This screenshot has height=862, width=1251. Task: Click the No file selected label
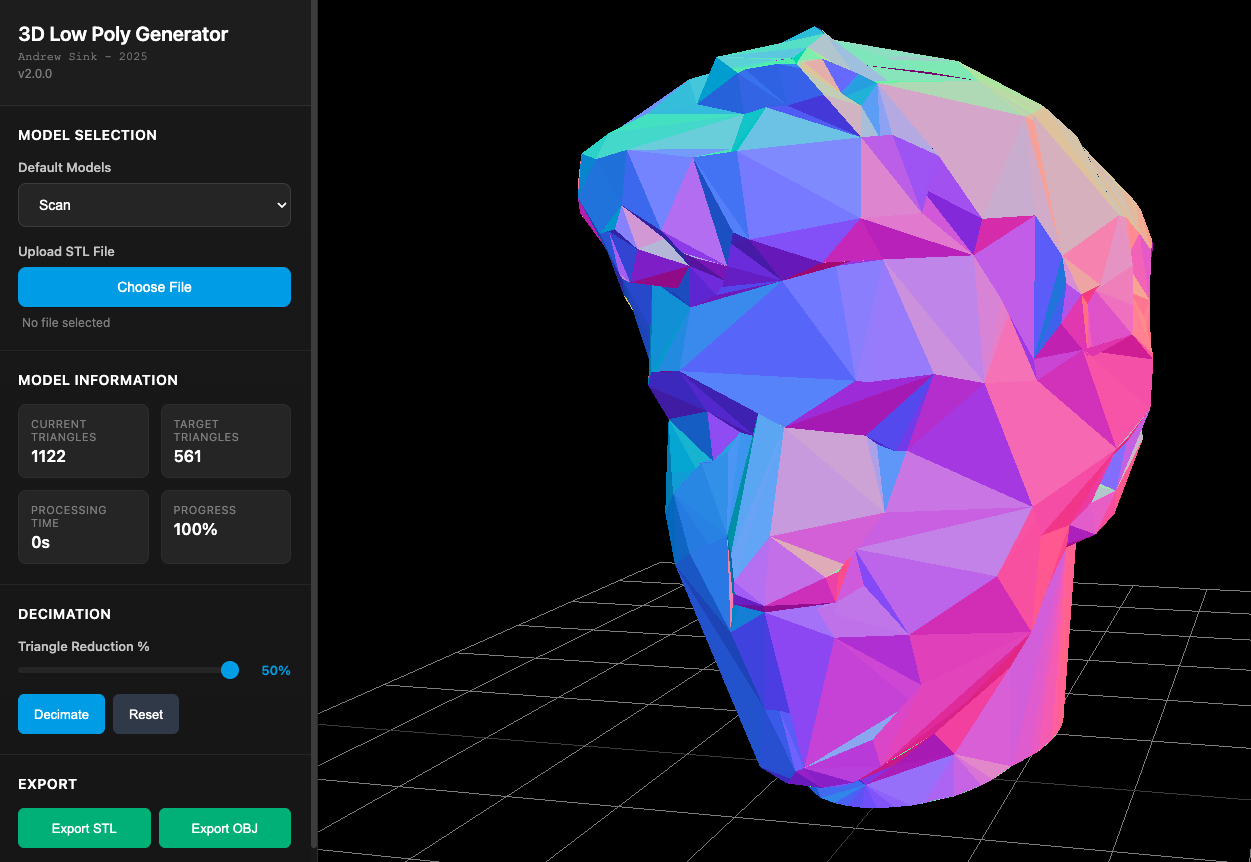tap(66, 322)
